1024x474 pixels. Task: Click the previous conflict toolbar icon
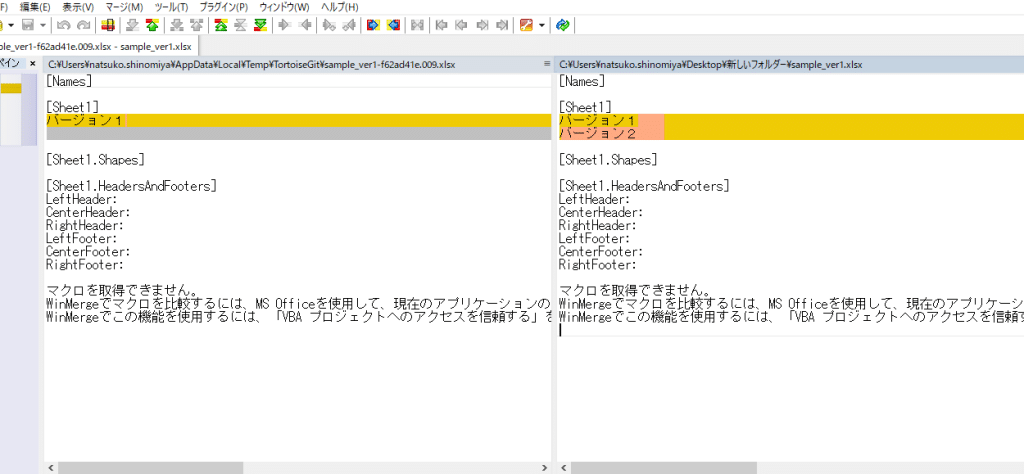pos(197,25)
